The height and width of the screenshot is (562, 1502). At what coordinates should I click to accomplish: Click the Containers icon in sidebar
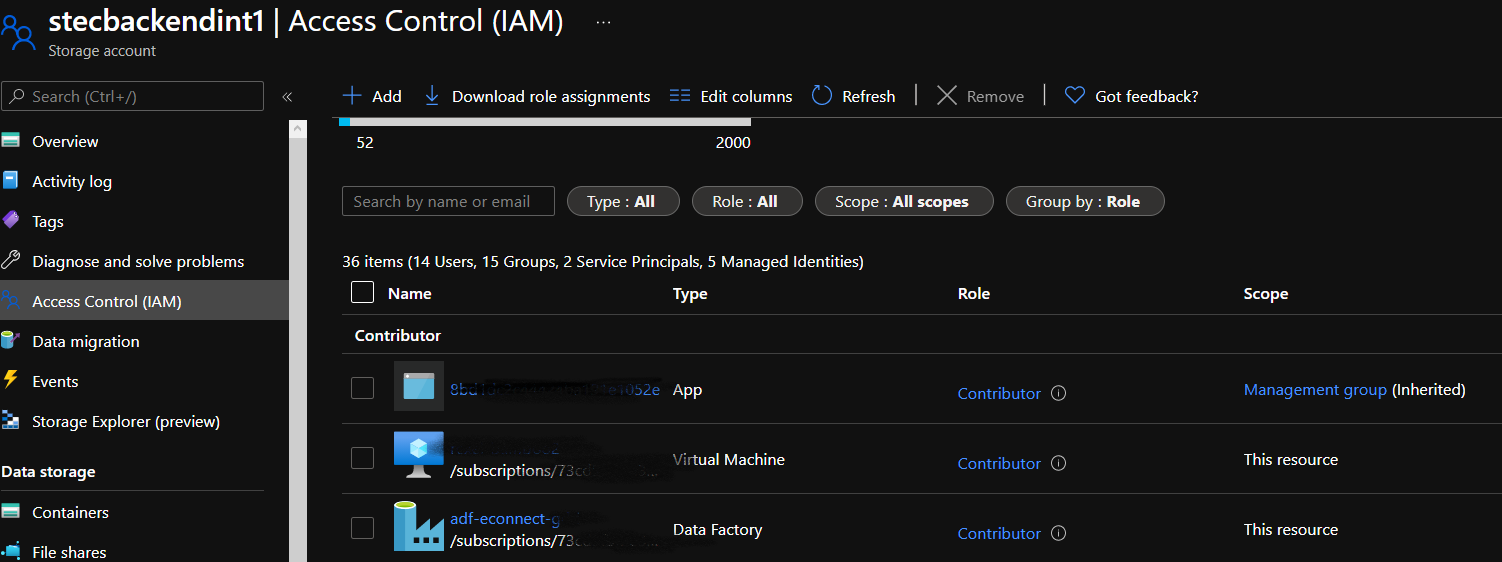(11, 512)
